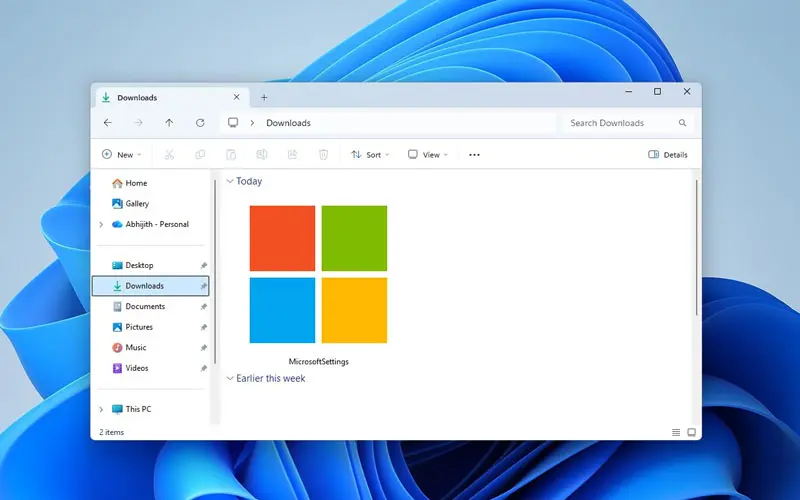Open the View dropdown

[428, 155]
